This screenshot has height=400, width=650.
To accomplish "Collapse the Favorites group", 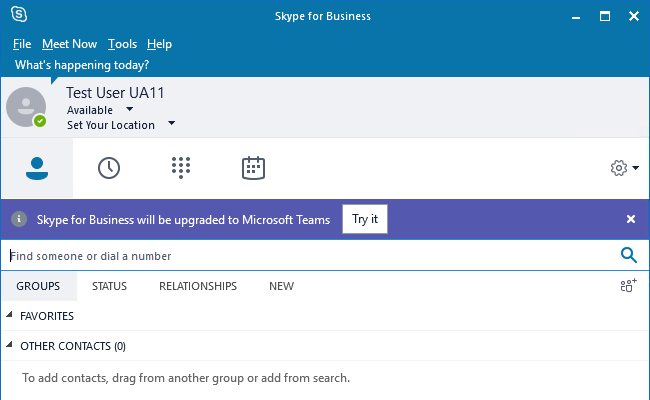I will point(10,316).
